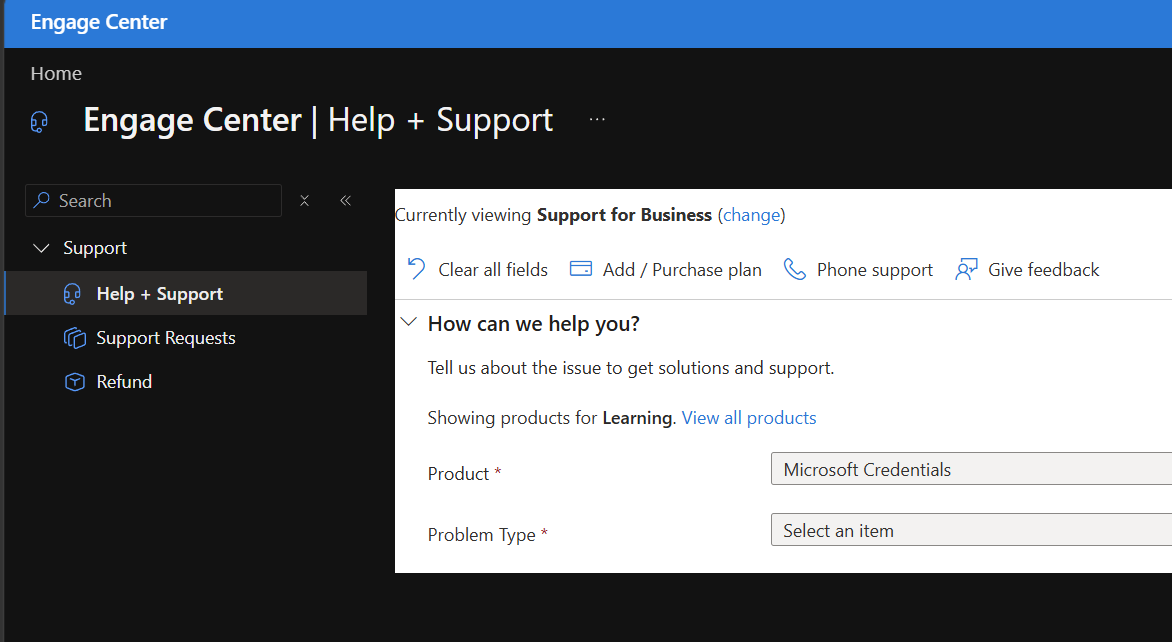Click the change link for Support for Business
Image resolution: width=1172 pixels, height=642 pixels.
pos(751,215)
